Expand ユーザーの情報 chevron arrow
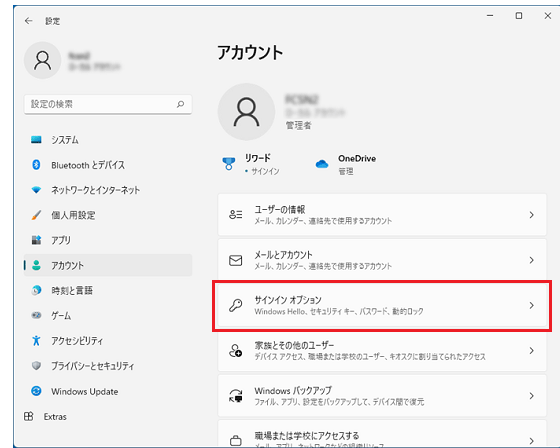The height and width of the screenshot is (448, 560). click(531, 215)
